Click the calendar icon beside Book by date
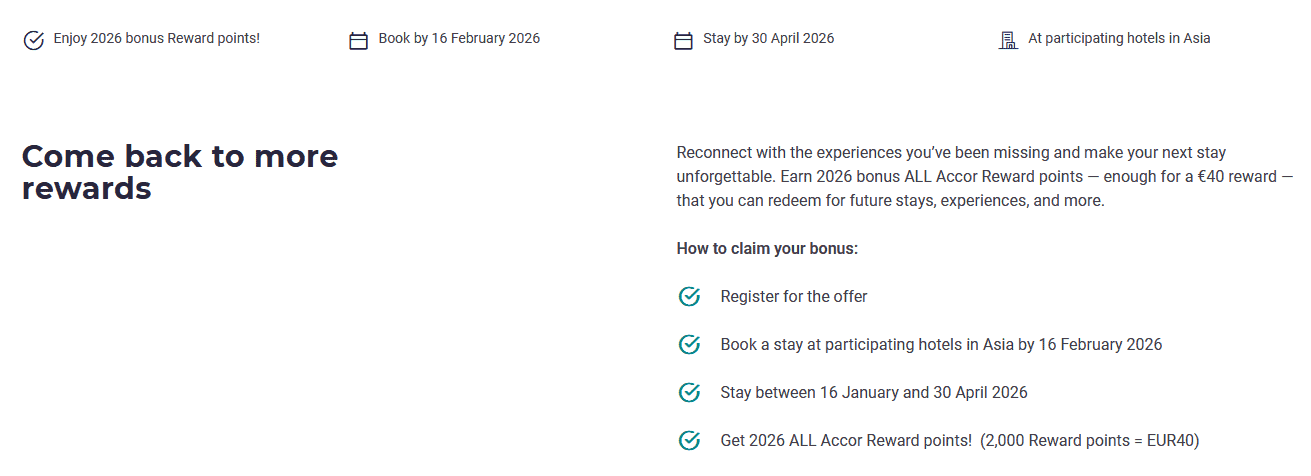Screen dimensions: 1311x476 [358, 40]
